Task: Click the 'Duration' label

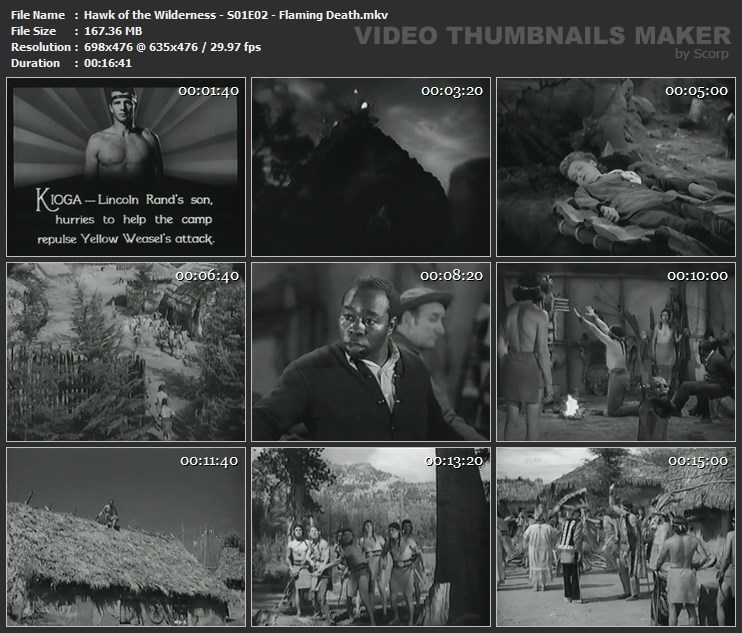Action: point(35,63)
